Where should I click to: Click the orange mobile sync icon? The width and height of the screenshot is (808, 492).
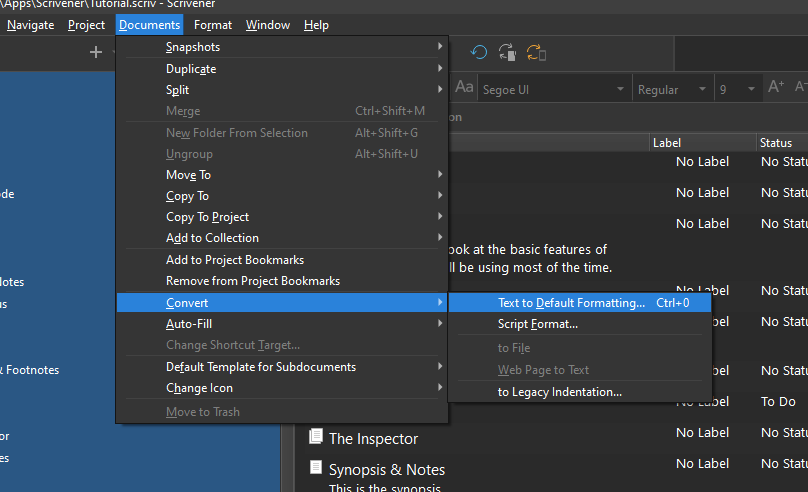(536, 53)
